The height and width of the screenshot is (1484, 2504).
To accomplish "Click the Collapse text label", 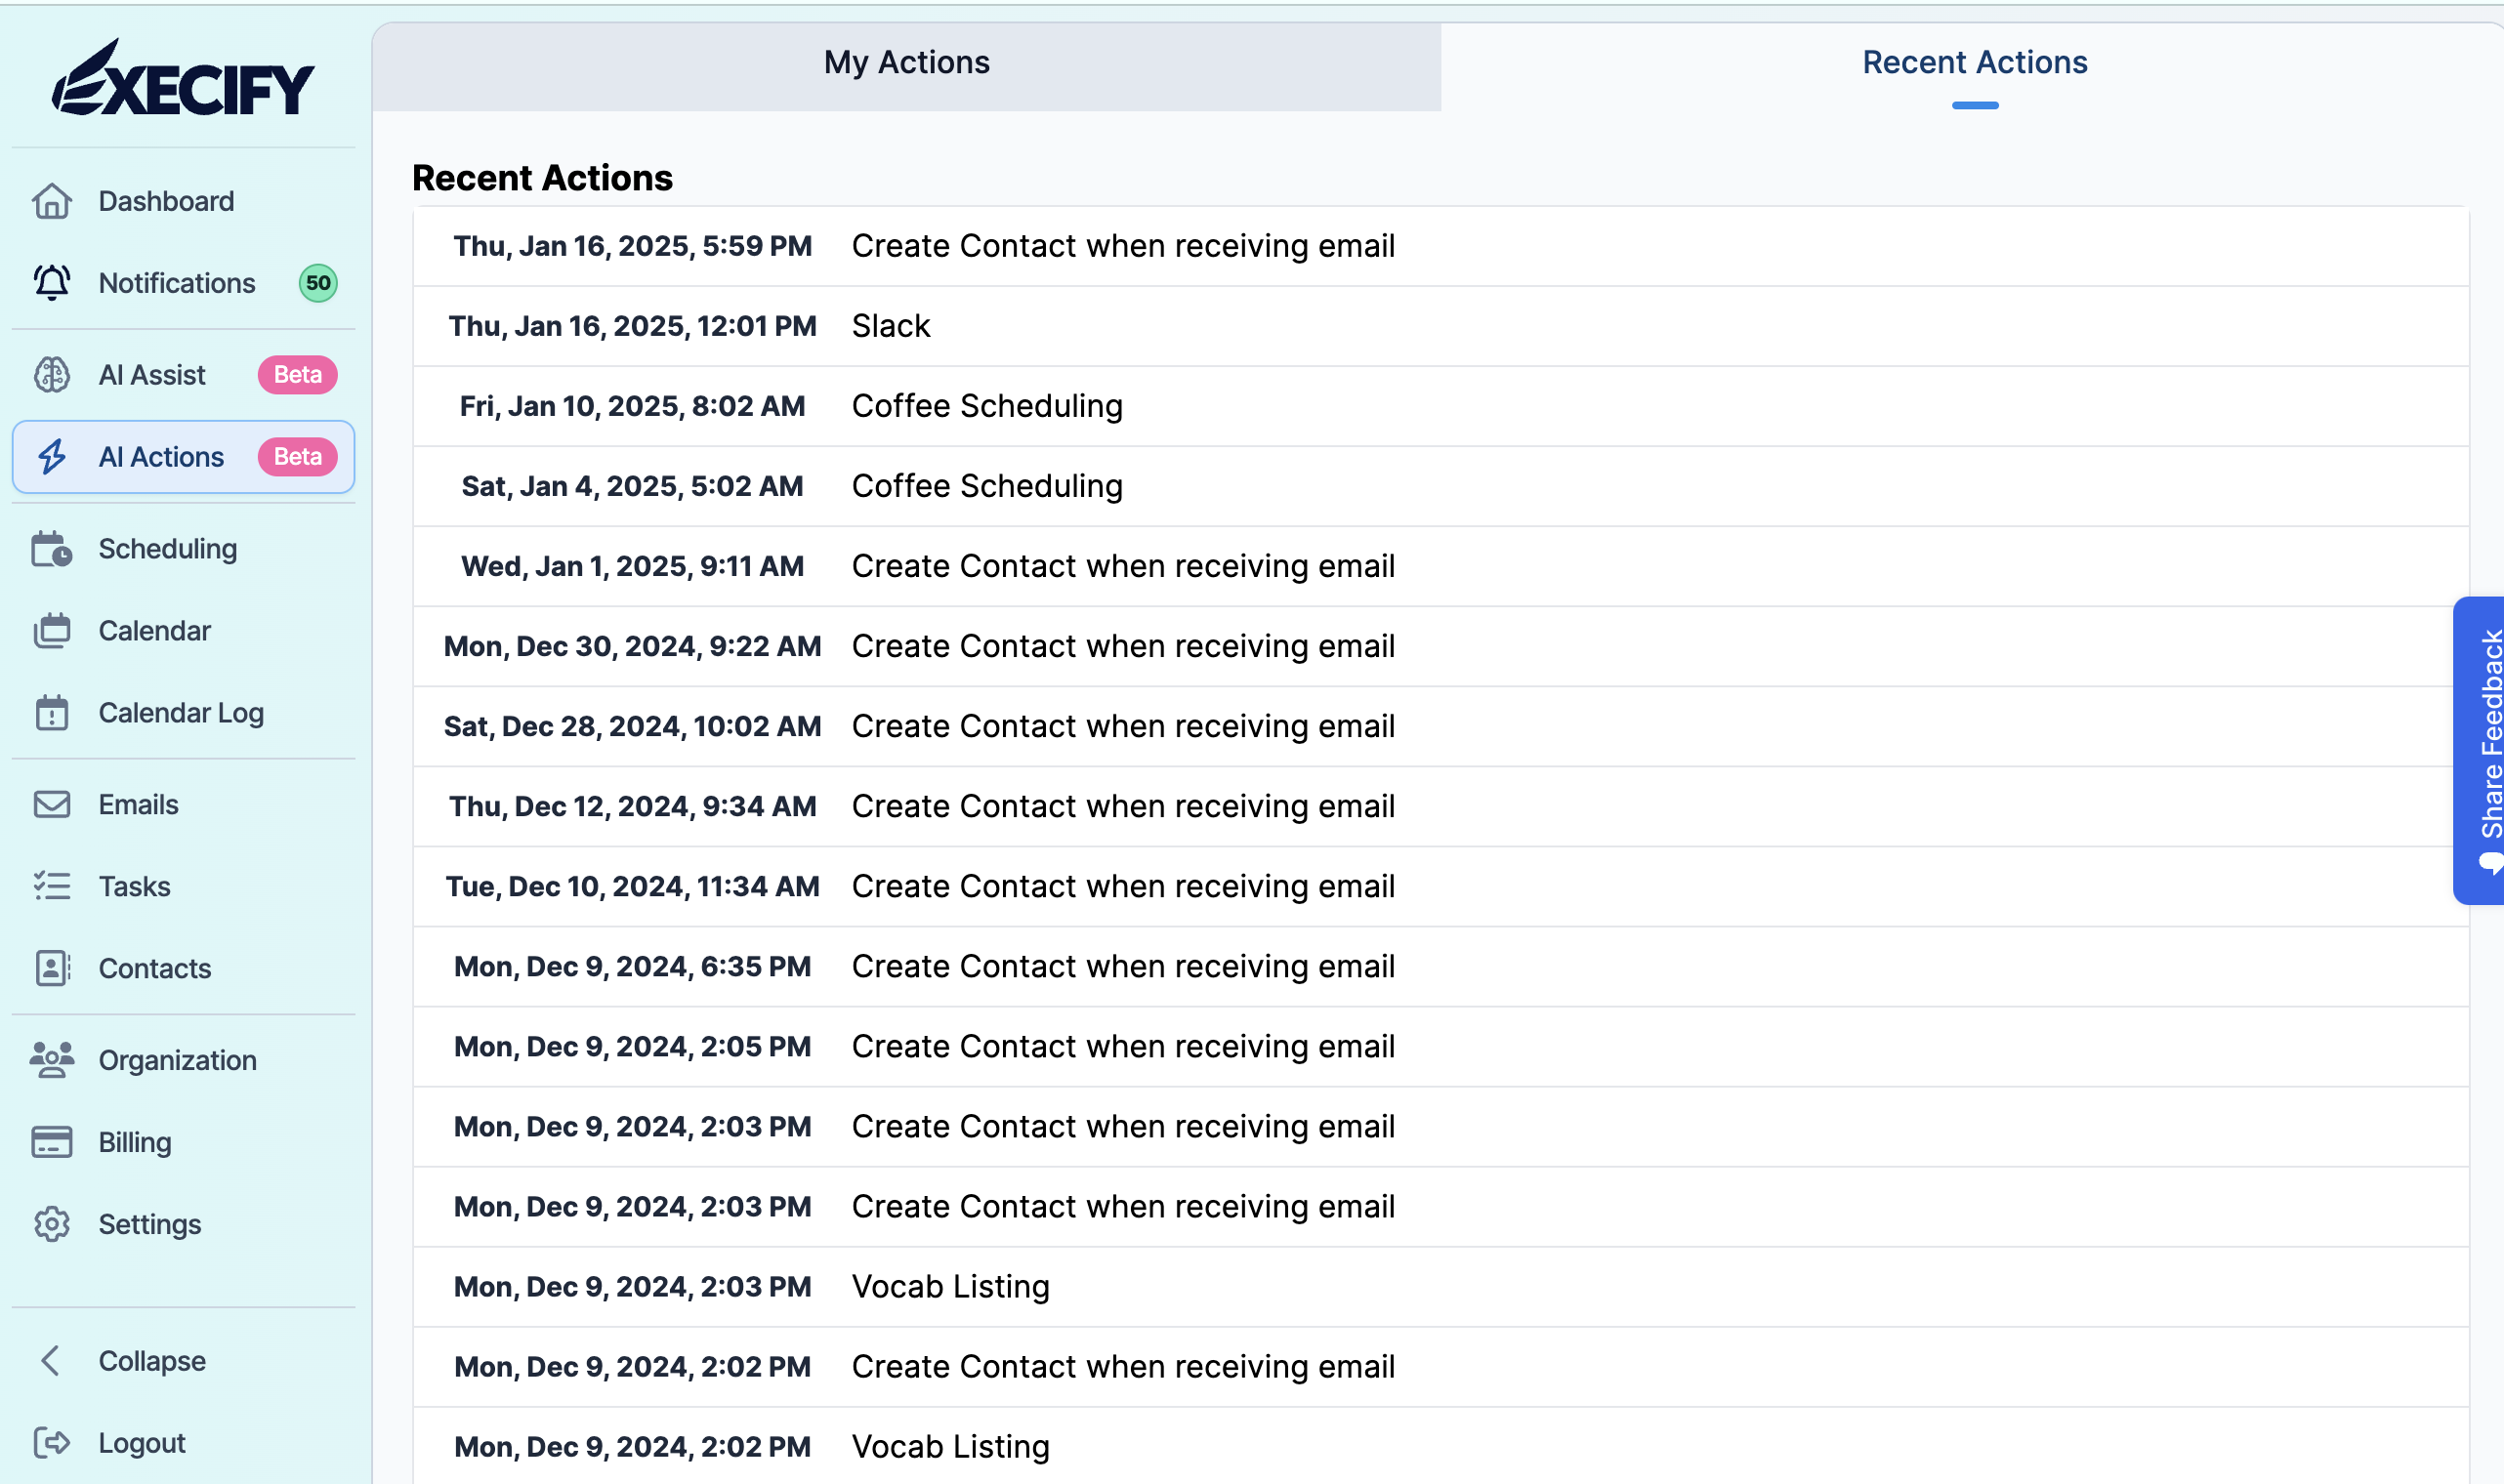I will pyautogui.click(x=152, y=1361).
